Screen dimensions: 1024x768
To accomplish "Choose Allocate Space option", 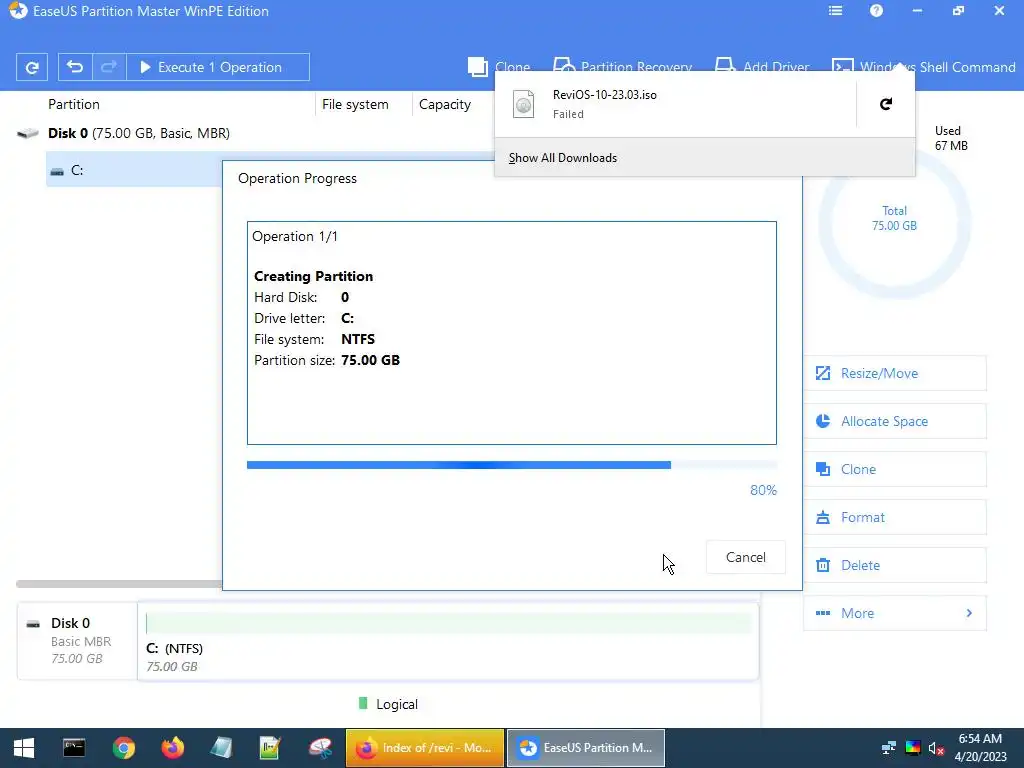I will click(895, 421).
